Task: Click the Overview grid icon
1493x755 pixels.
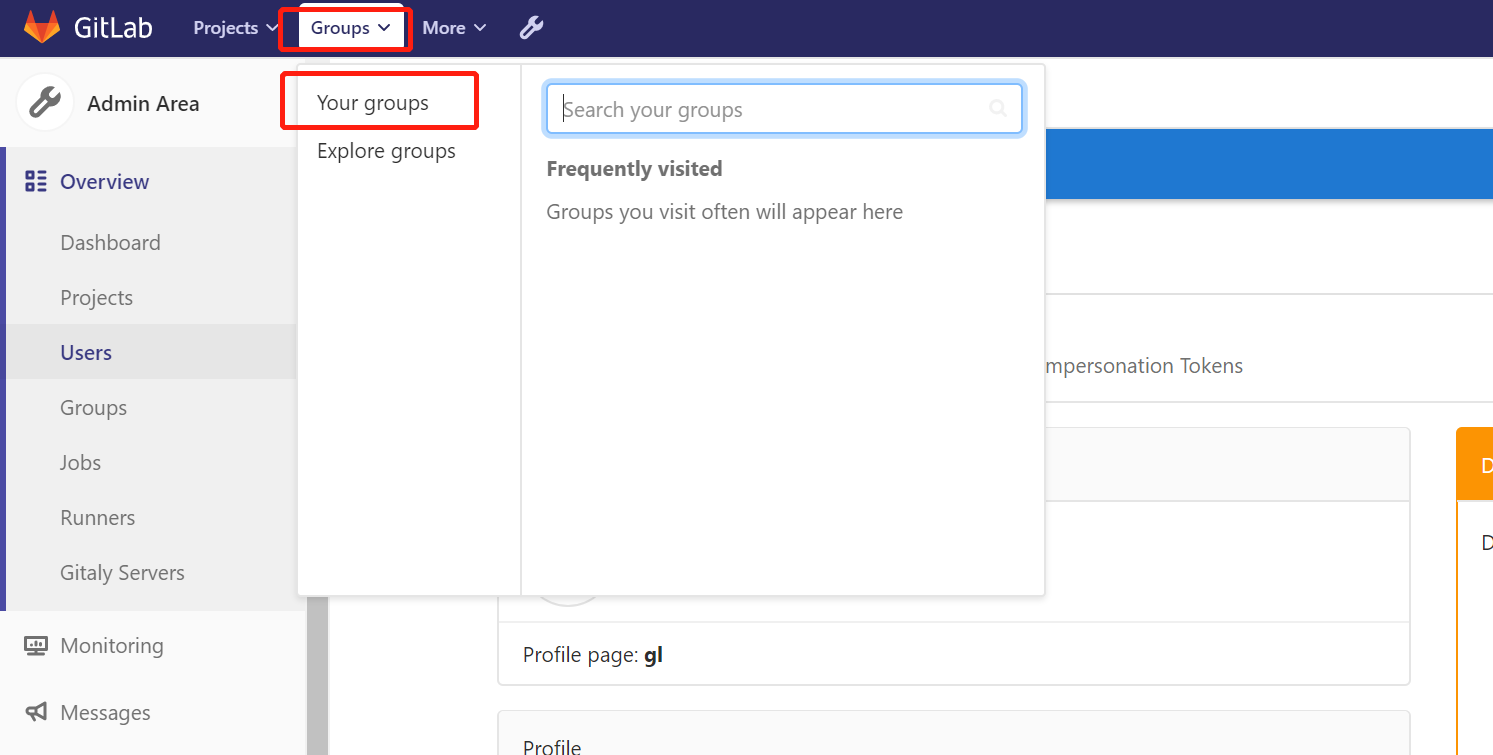Action: (x=36, y=181)
